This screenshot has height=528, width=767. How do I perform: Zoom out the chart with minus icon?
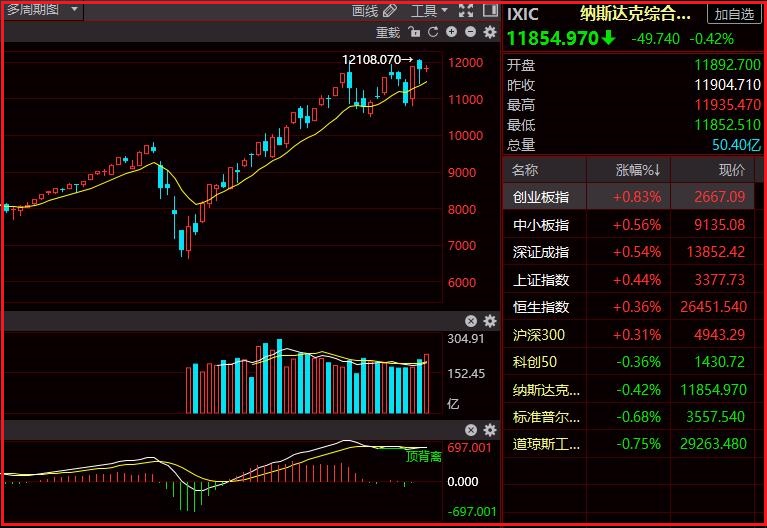coord(471,32)
